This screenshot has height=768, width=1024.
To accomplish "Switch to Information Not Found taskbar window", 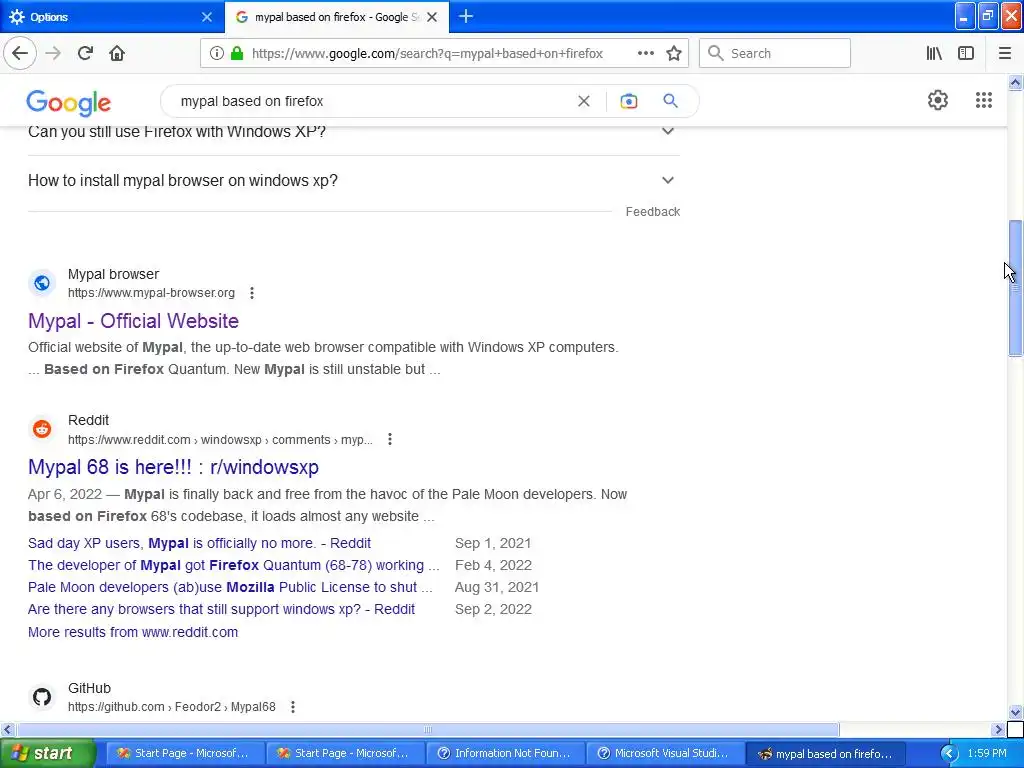I will pos(504,753).
